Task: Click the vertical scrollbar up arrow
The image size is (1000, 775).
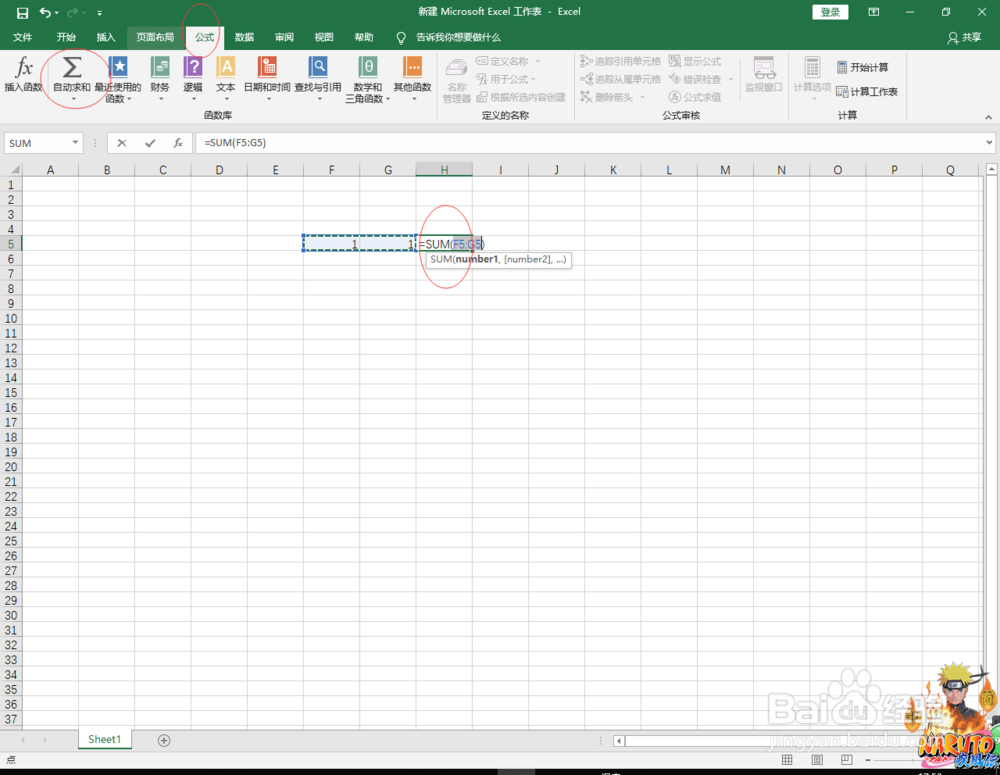Action: (992, 169)
